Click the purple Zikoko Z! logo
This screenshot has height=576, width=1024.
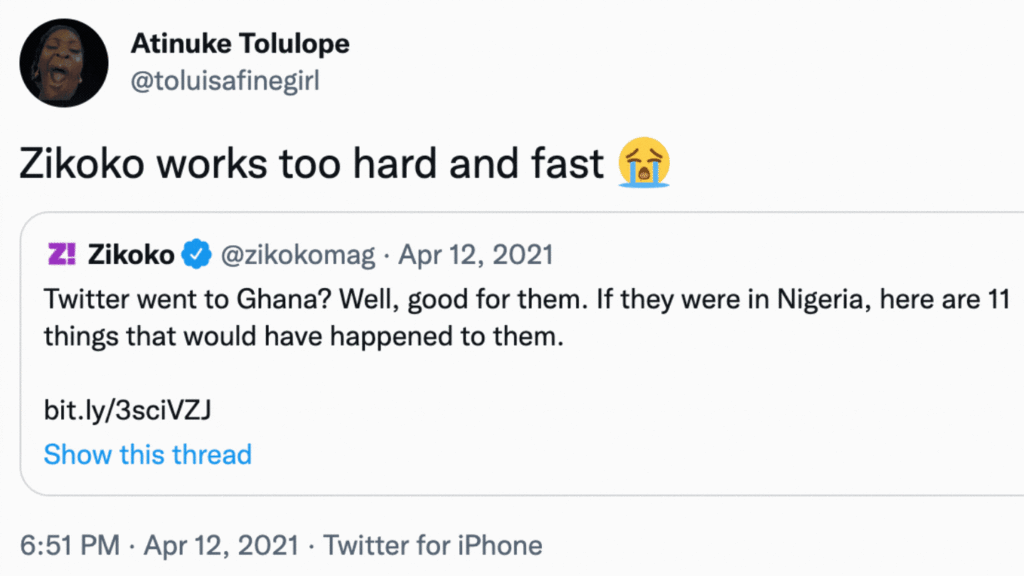pos(62,255)
